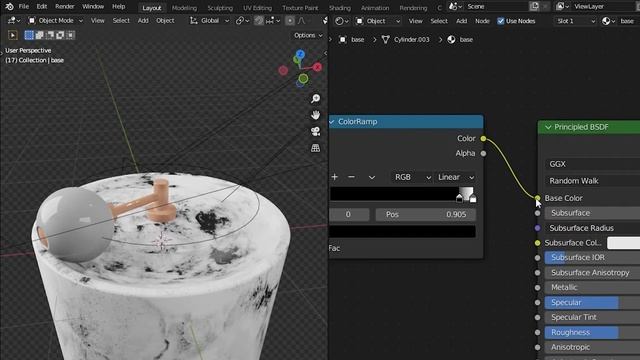Image resolution: width=640 pixels, height=360 pixels.
Task: Toggle snapping magnet in viewport header
Action: click(259, 20)
